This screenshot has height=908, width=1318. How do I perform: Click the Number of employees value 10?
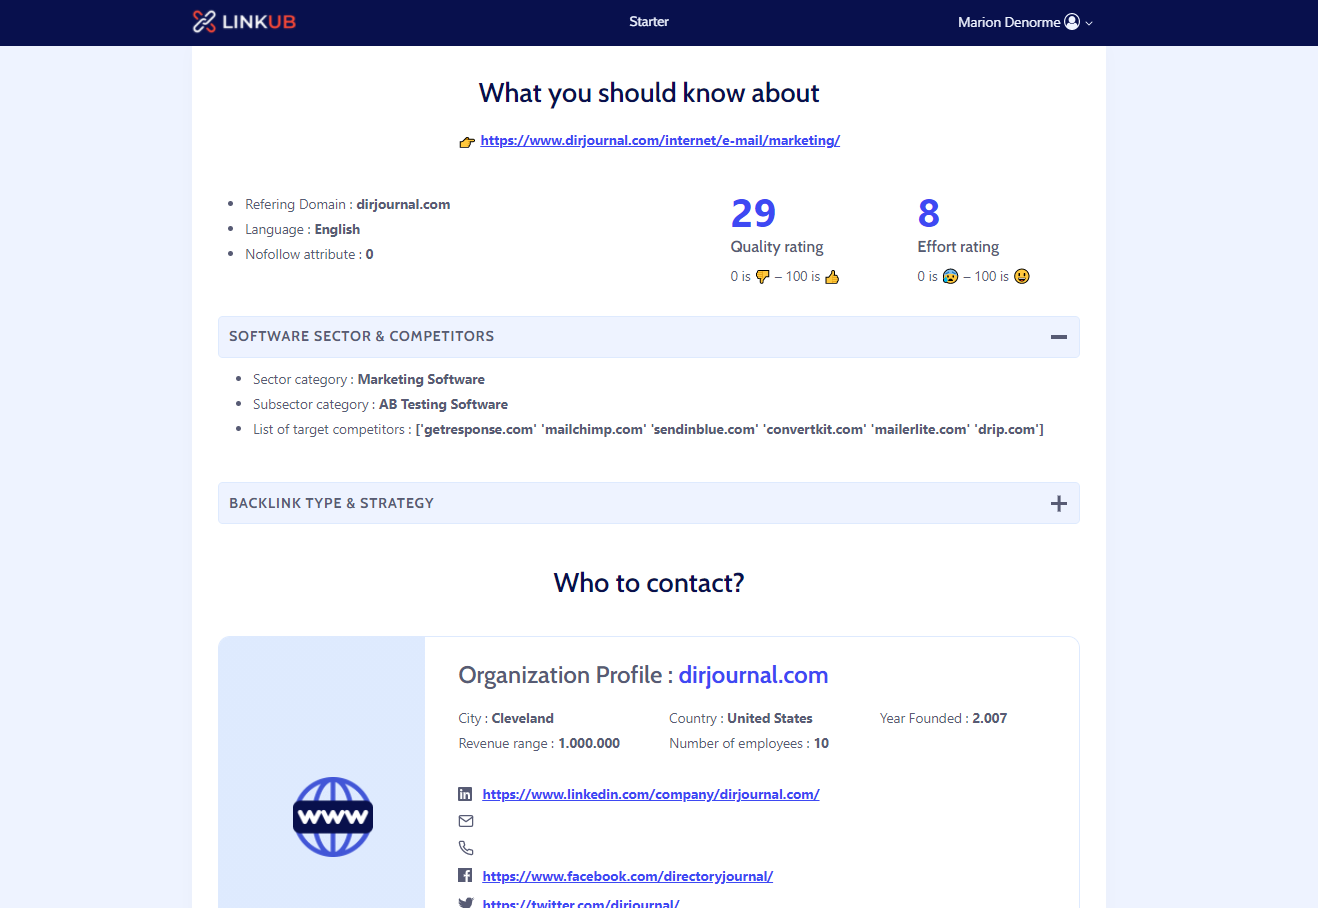(x=821, y=743)
